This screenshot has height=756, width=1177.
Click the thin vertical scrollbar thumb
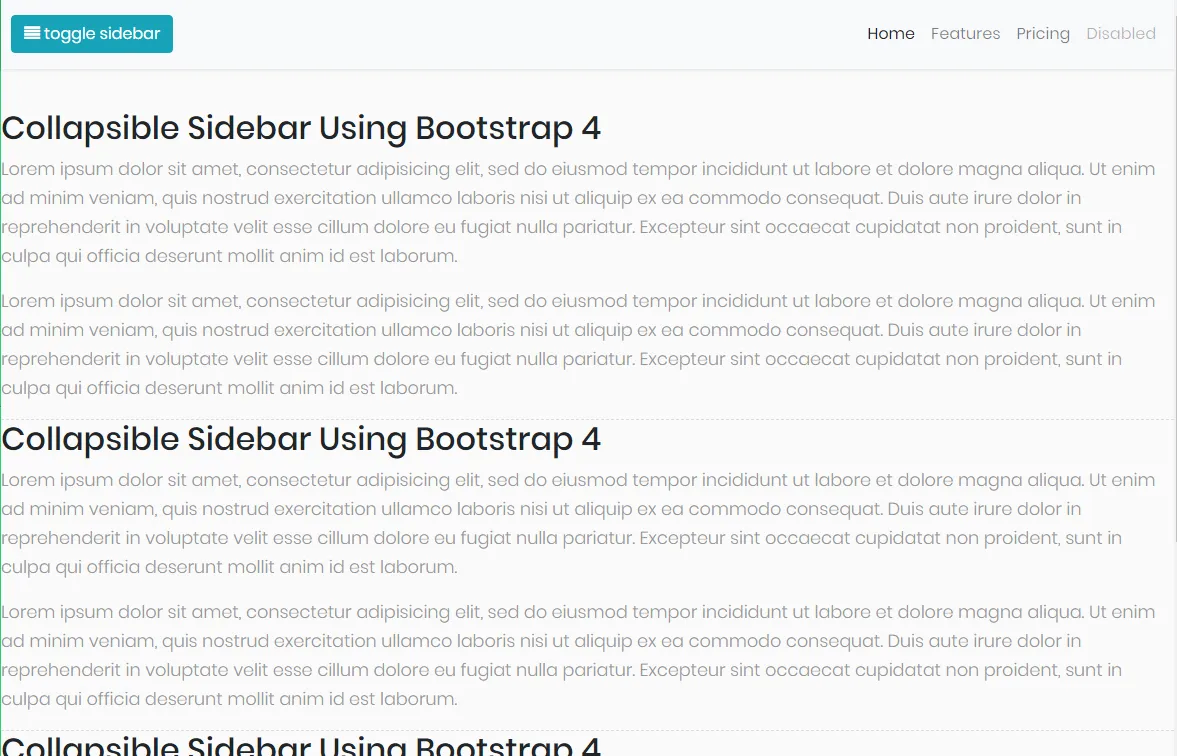coord(1174,300)
